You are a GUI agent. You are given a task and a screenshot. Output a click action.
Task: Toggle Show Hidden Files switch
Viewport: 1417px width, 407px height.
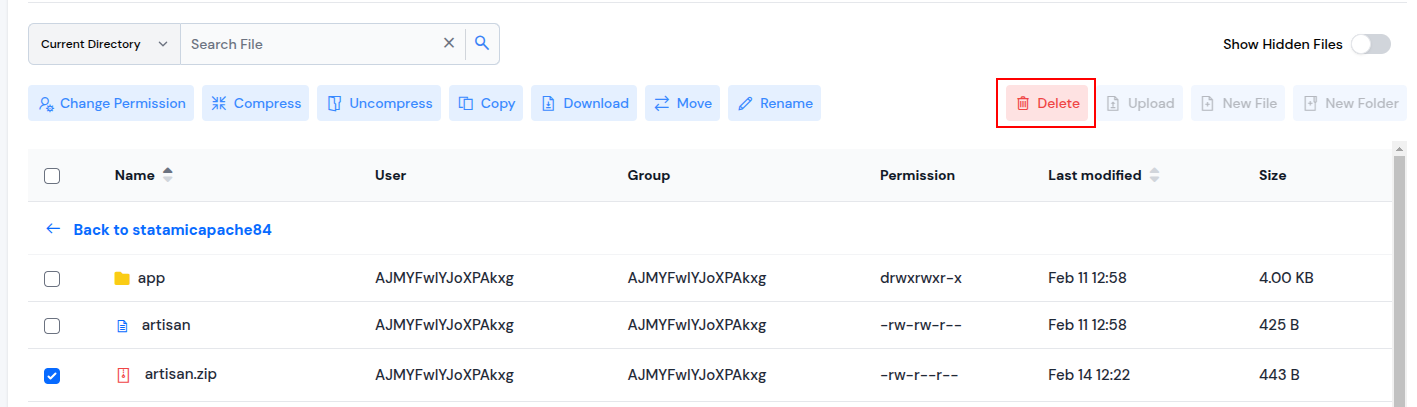[1370, 44]
